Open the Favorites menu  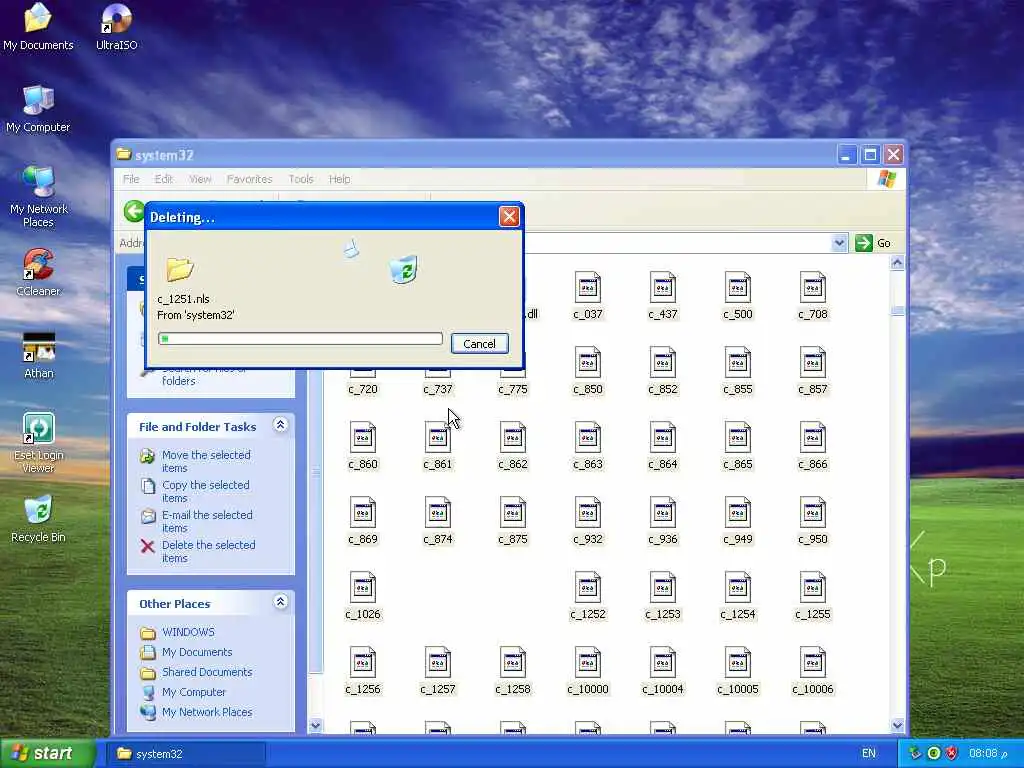[x=249, y=179]
